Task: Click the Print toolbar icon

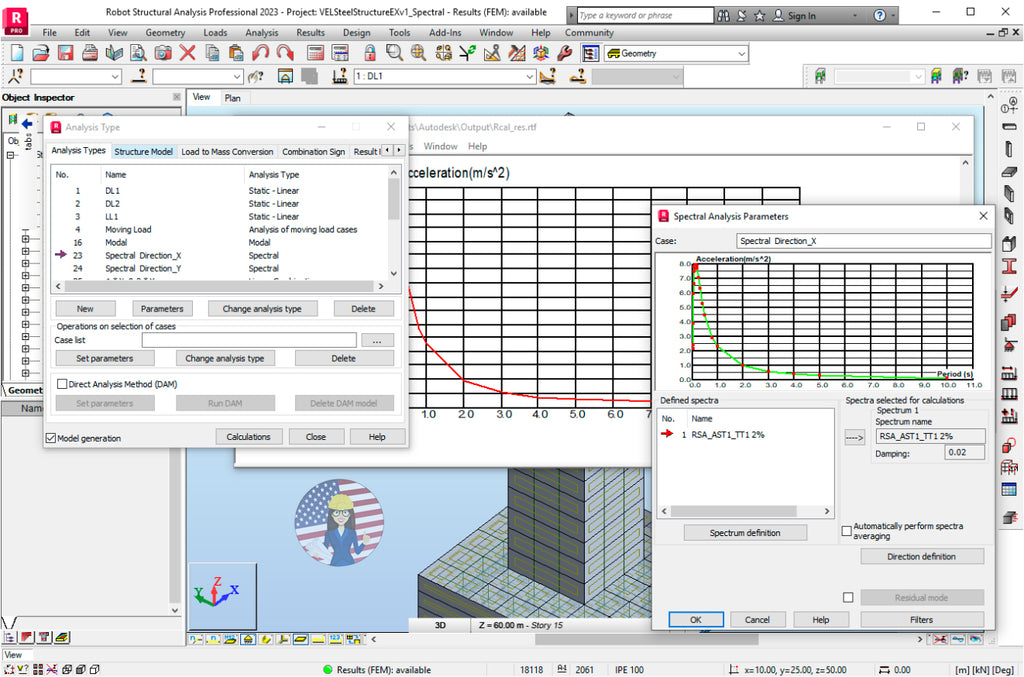Action: [x=88, y=53]
